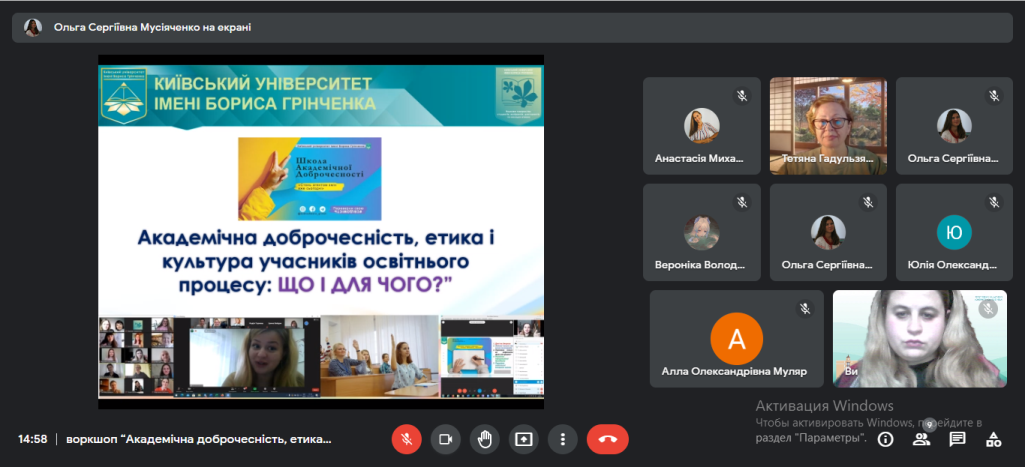Open the chat with everyone panel
This screenshot has width=1025, height=467.
pyautogui.click(x=957, y=439)
